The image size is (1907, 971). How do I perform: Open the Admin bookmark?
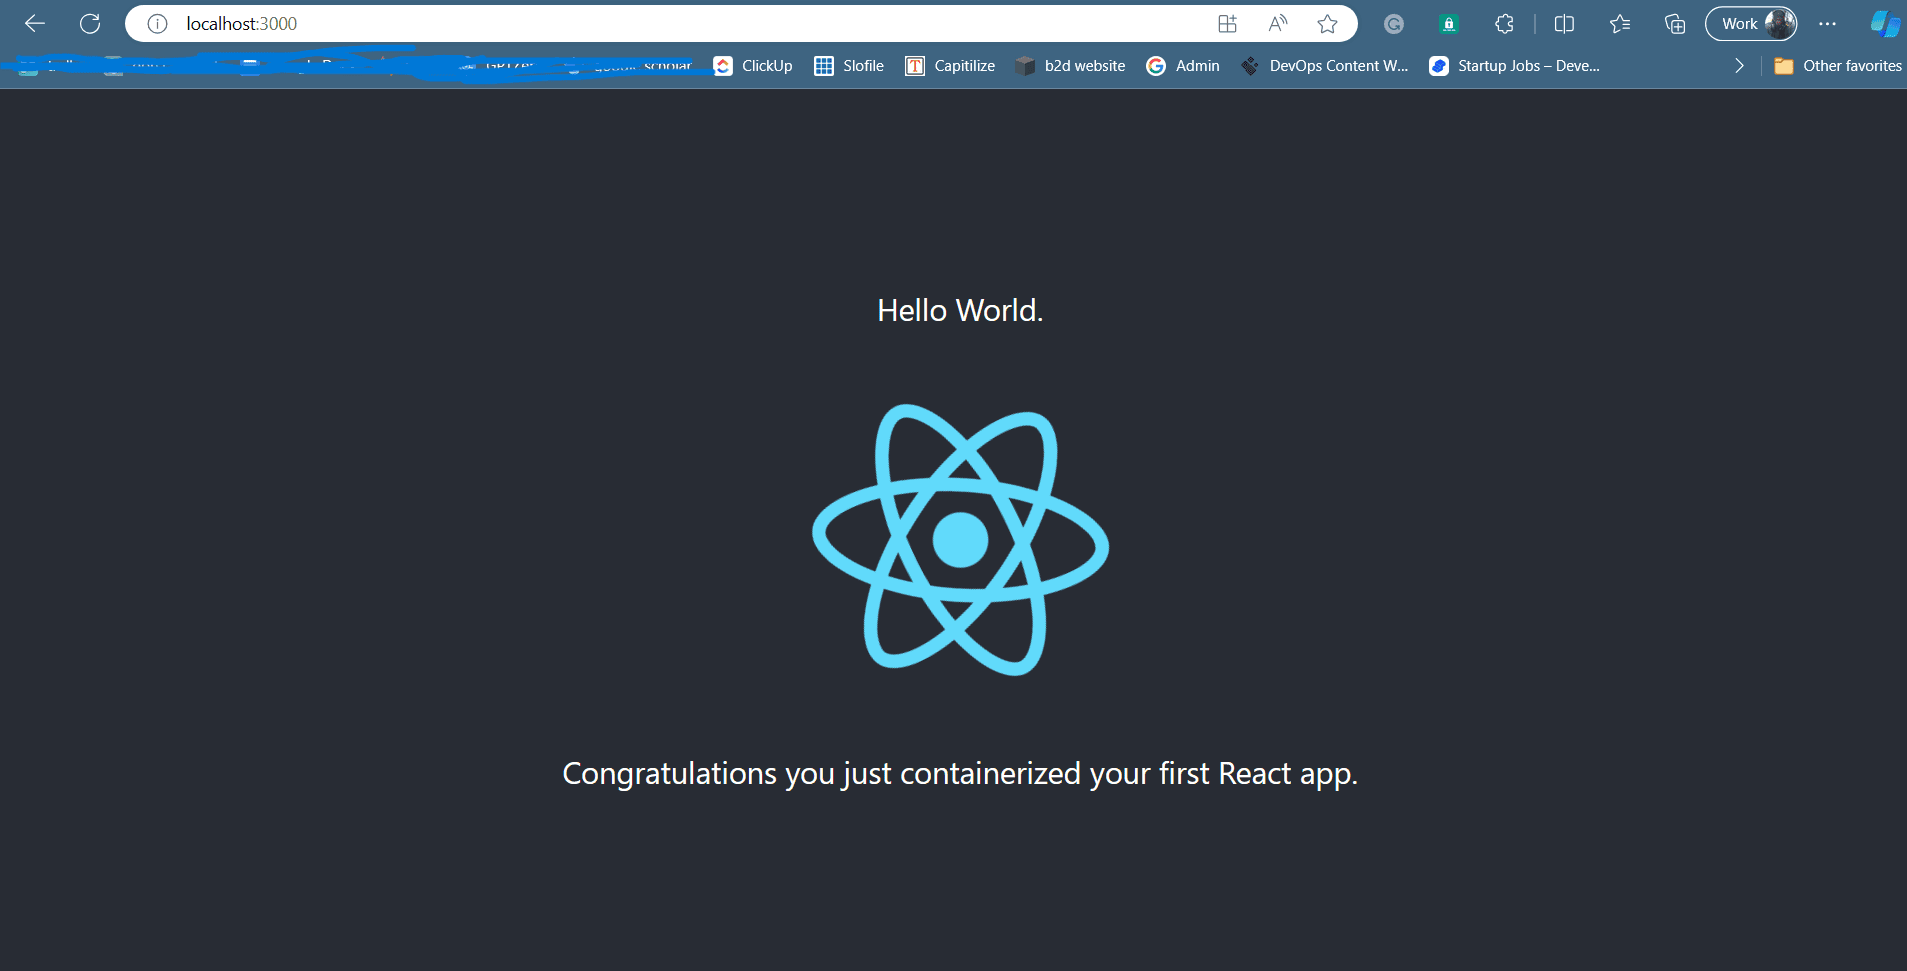(x=1183, y=66)
